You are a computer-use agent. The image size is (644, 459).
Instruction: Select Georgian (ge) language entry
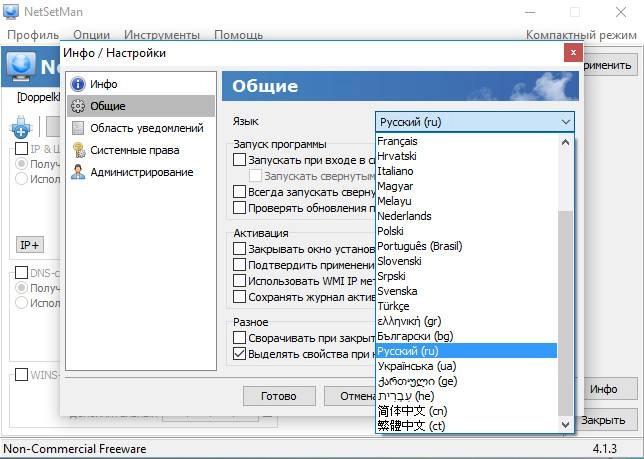(467, 381)
